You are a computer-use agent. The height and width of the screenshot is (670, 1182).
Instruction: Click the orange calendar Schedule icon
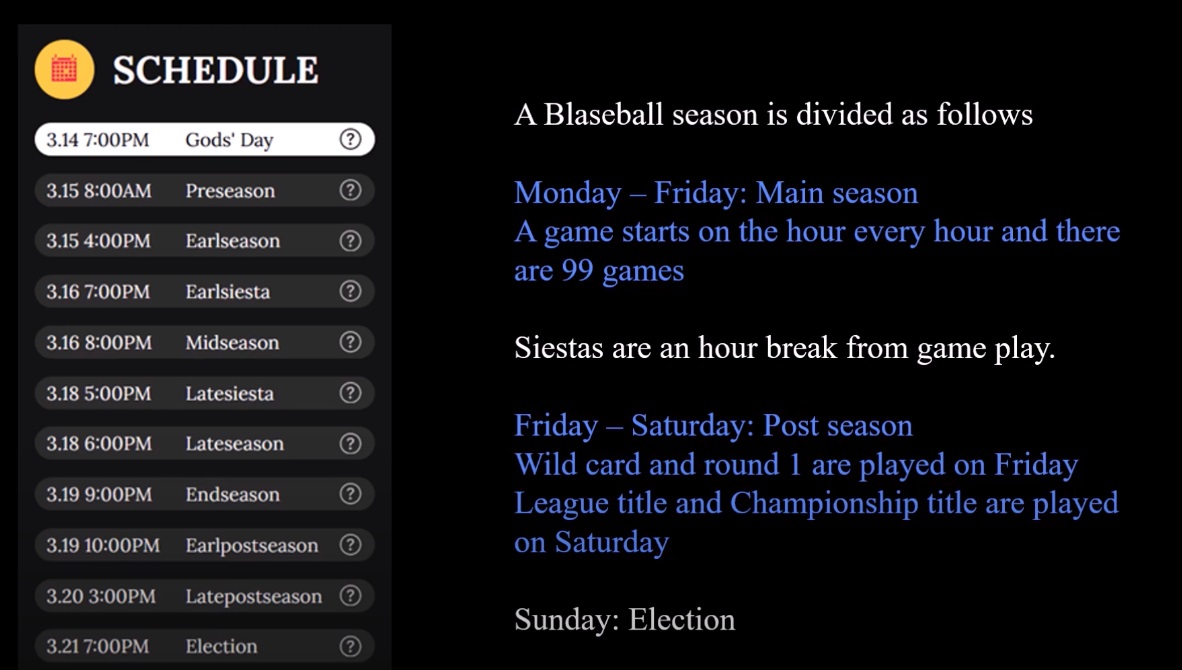pyautogui.click(x=64, y=69)
